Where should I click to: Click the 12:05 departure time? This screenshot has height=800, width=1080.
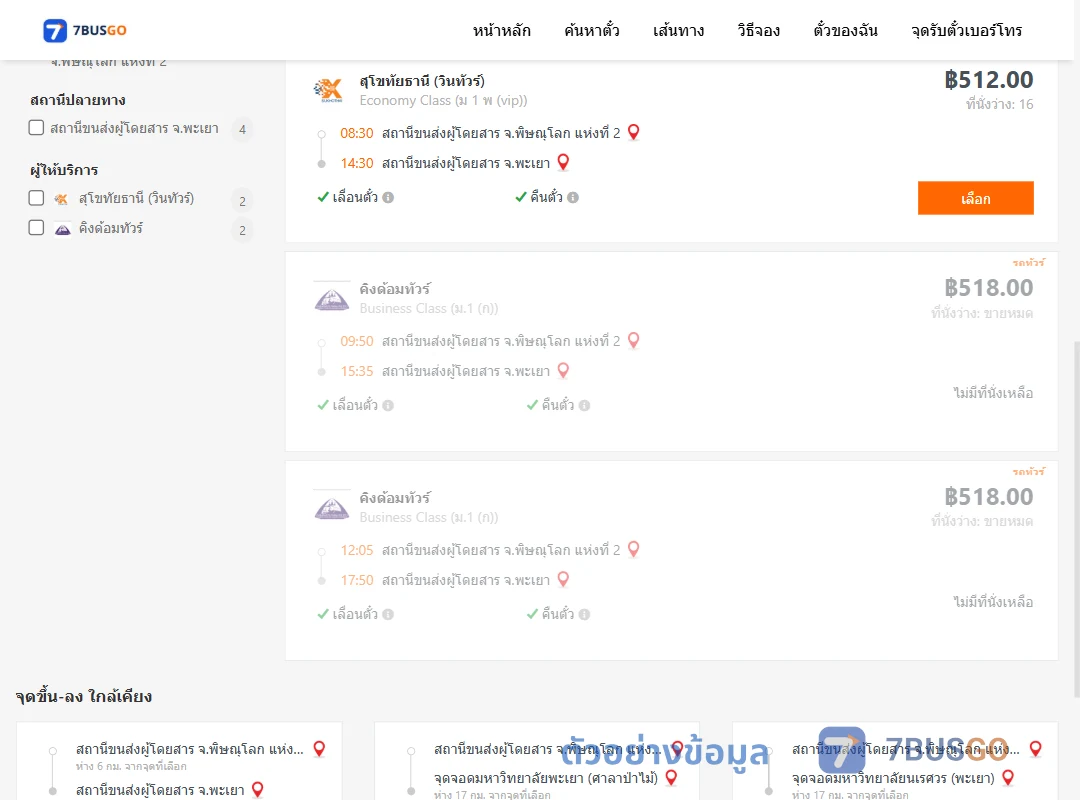(x=357, y=551)
